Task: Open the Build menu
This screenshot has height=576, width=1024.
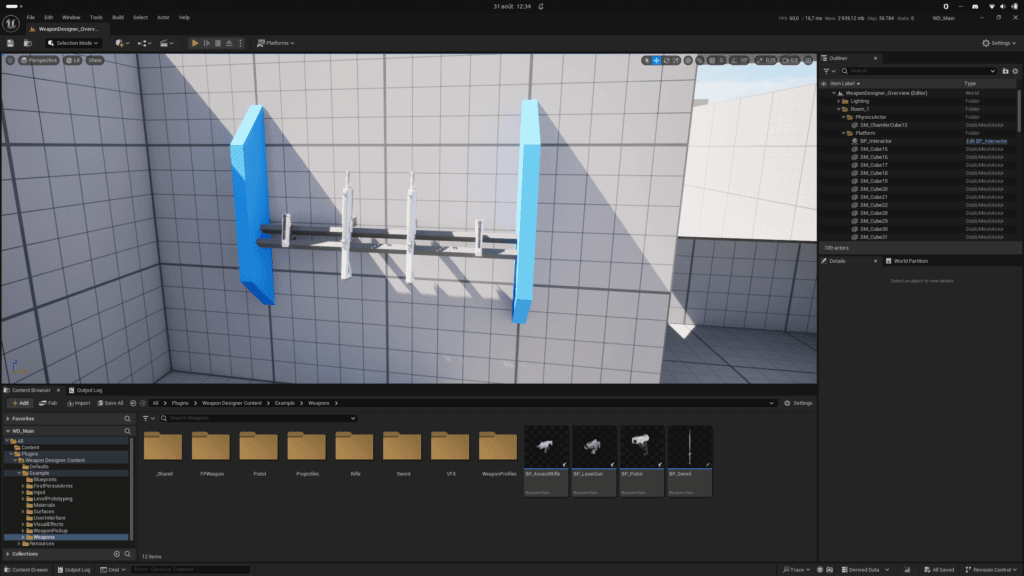Action: [x=118, y=18]
